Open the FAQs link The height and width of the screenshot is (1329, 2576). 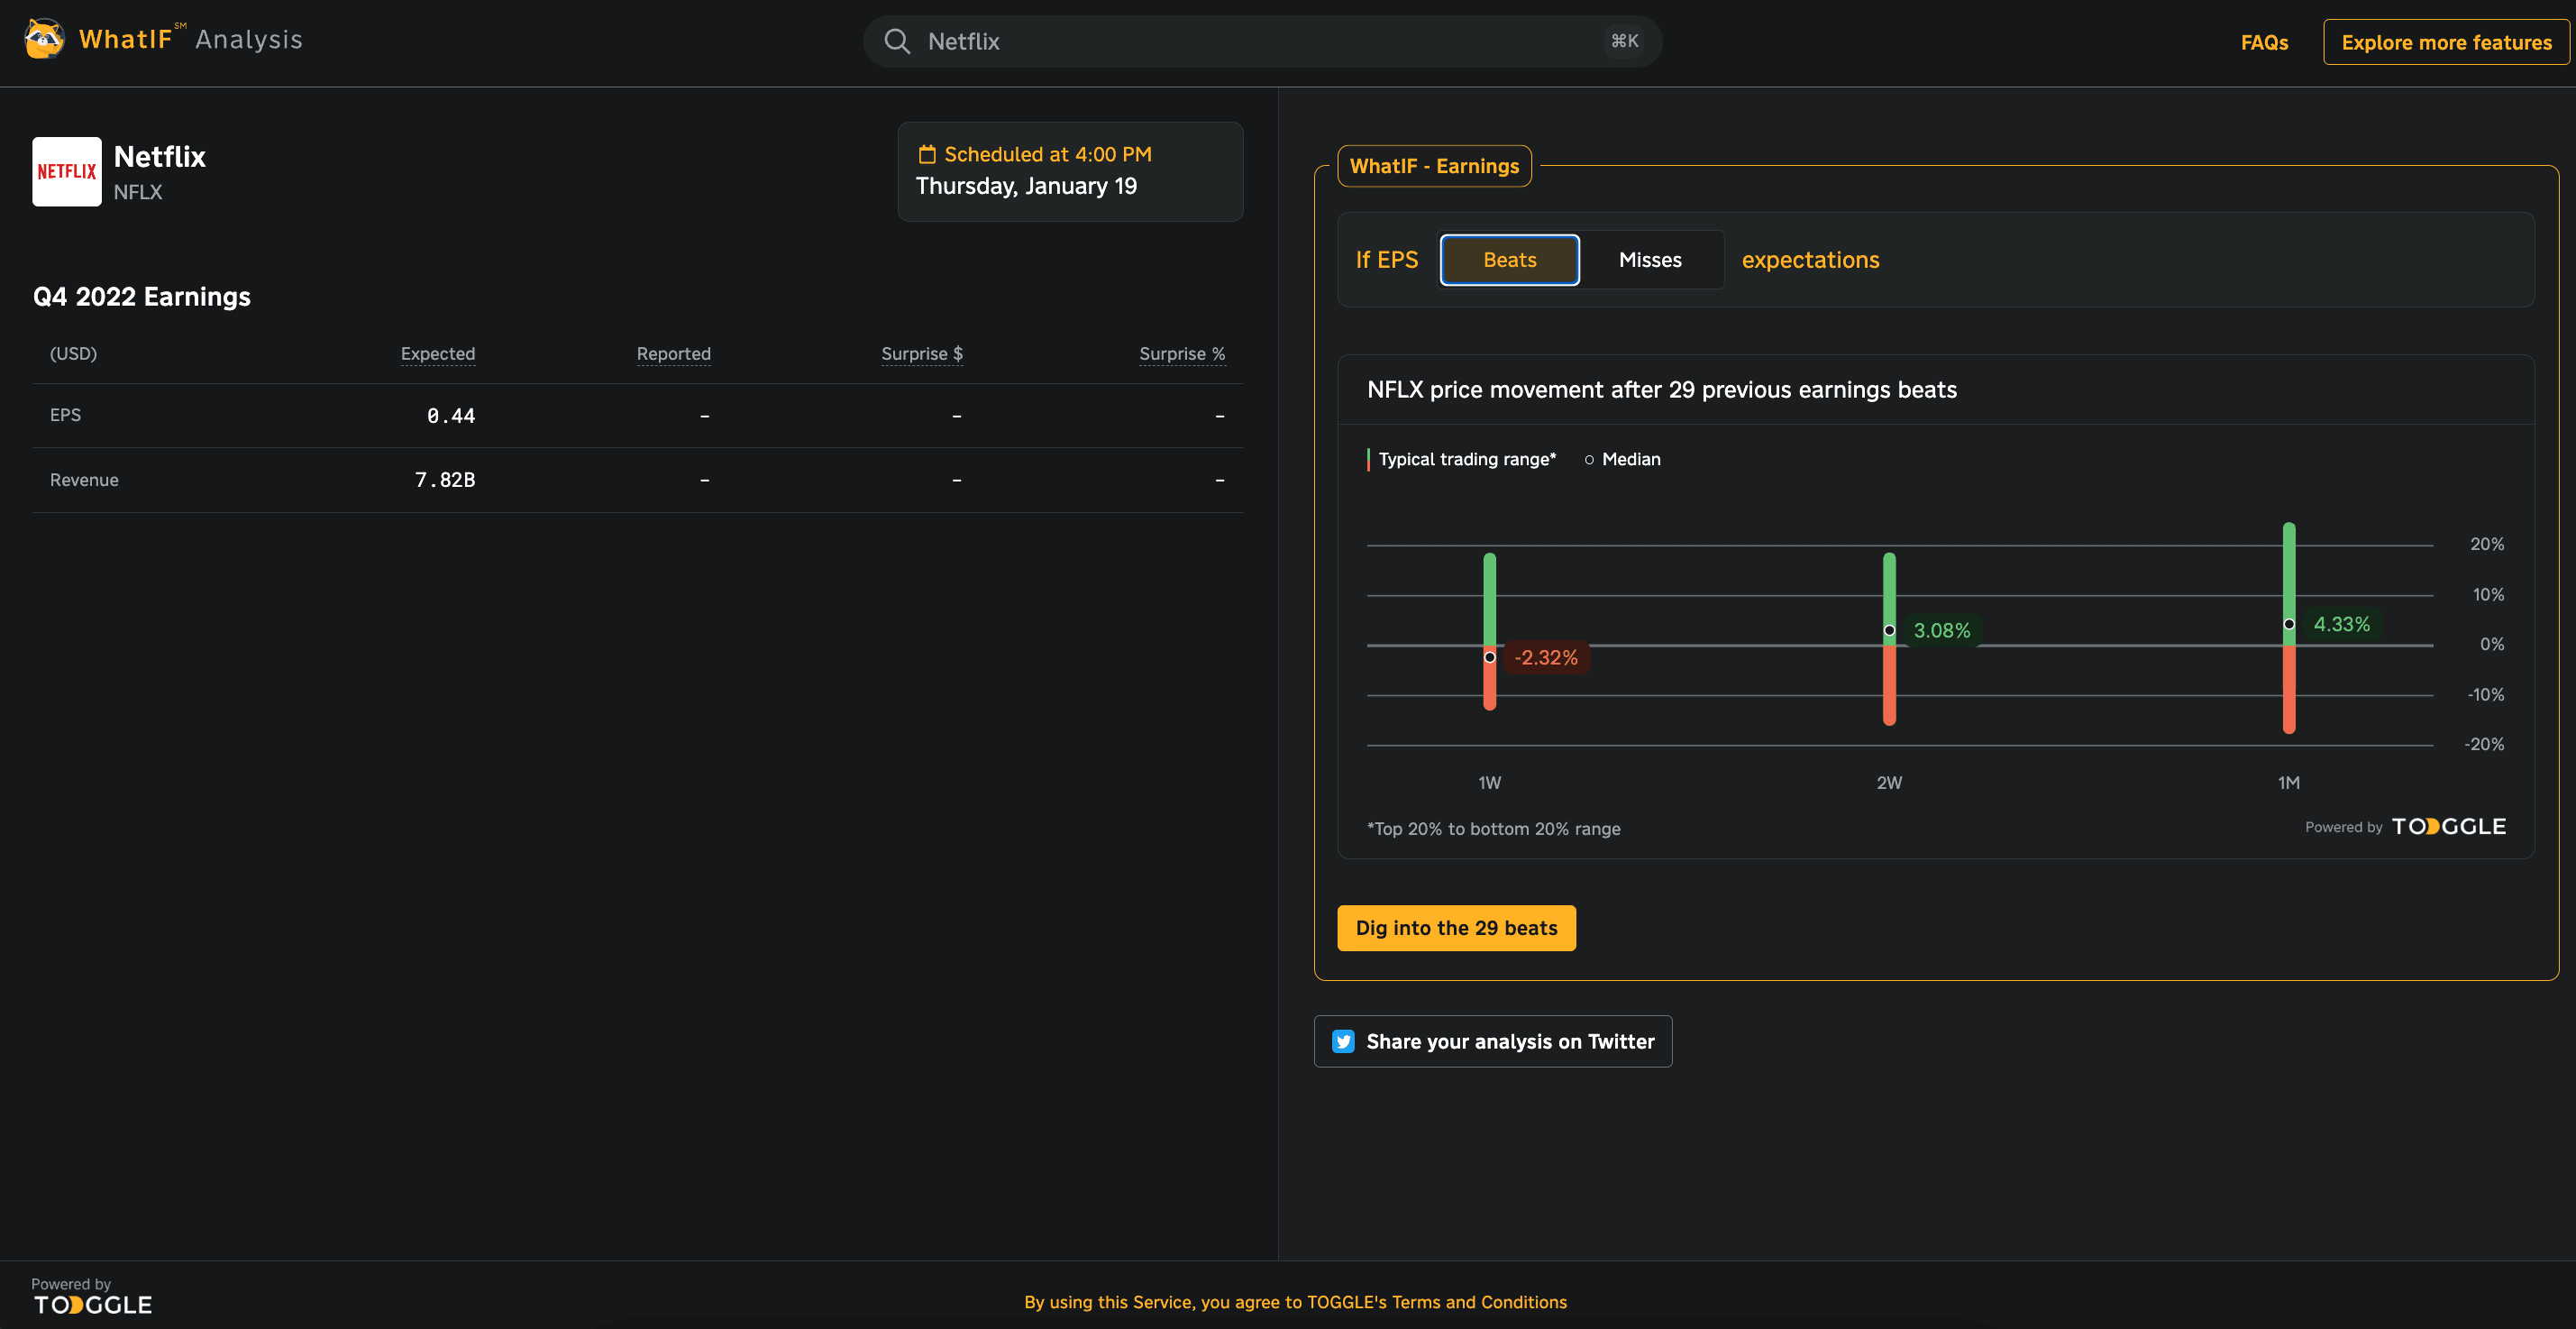tap(2264, 42)
